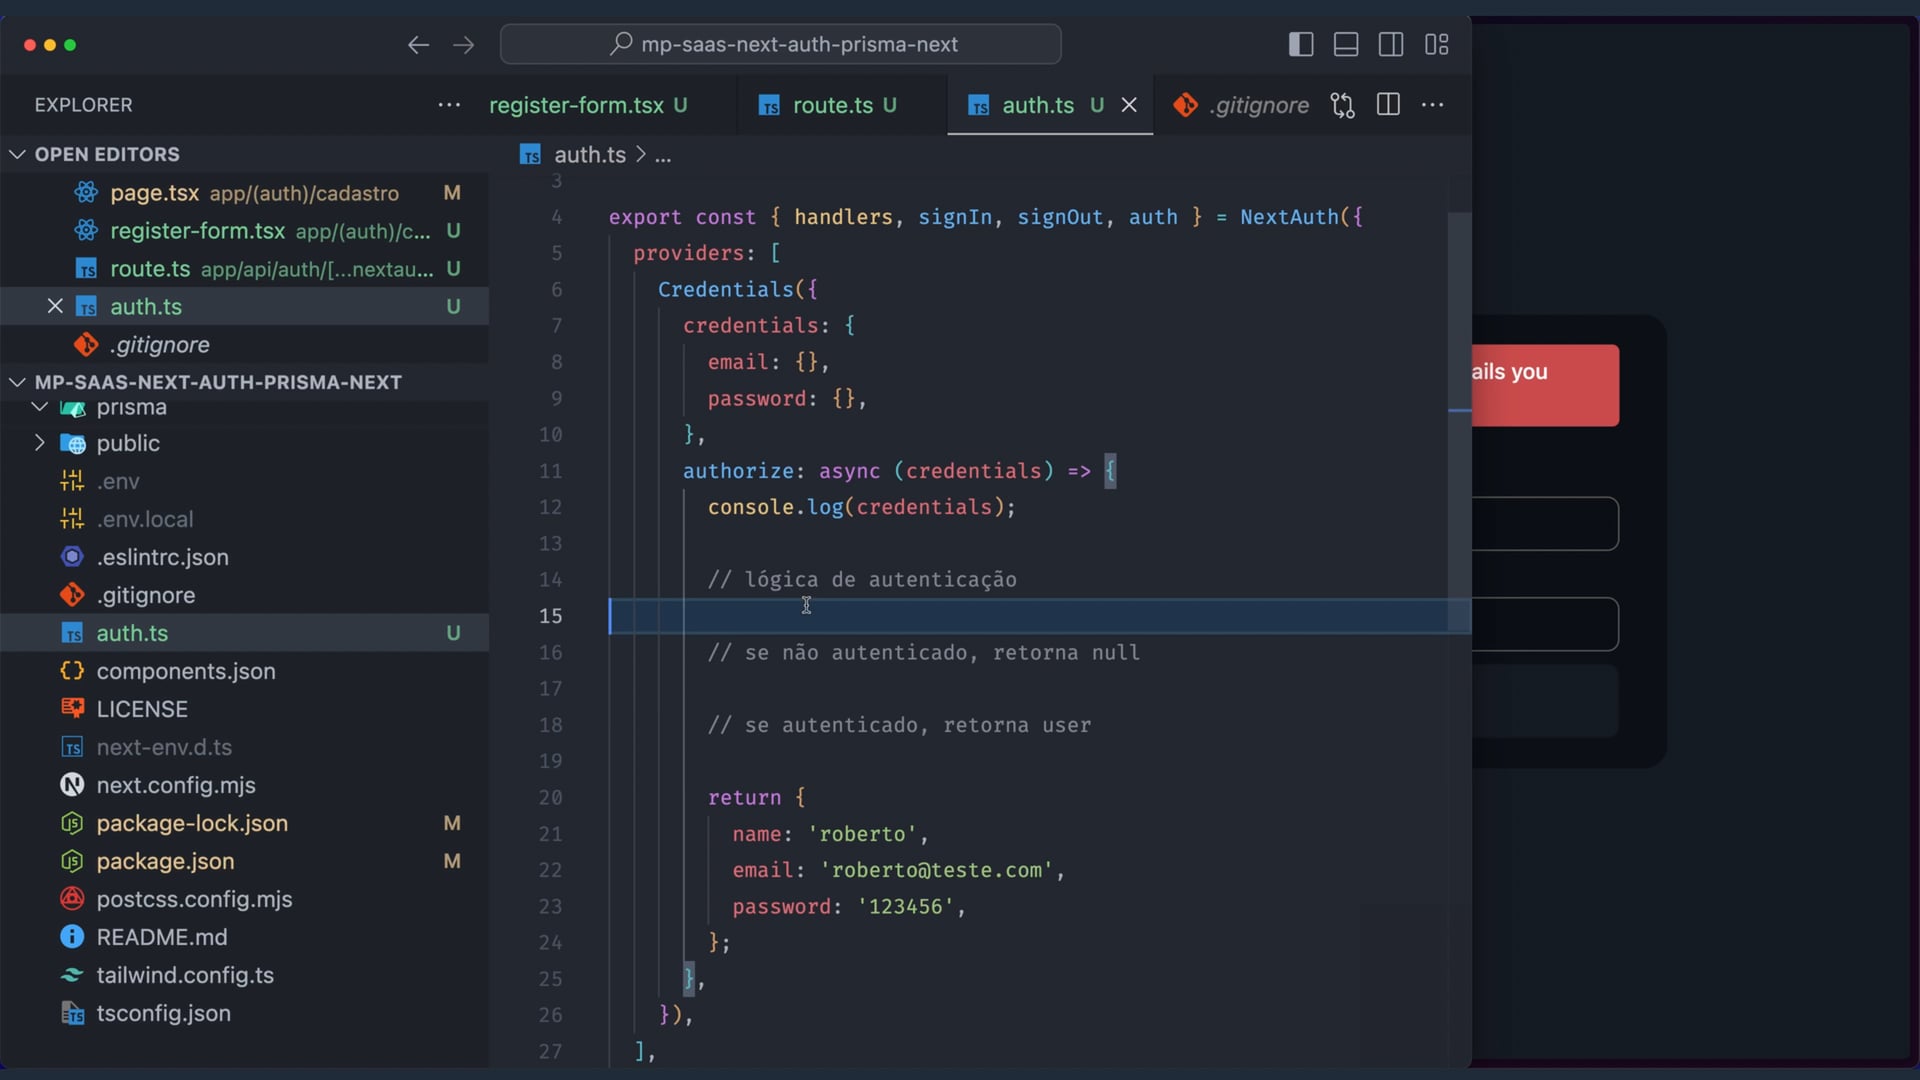Click the go forward arrow

pyautogui.click(x=463, y=44)
